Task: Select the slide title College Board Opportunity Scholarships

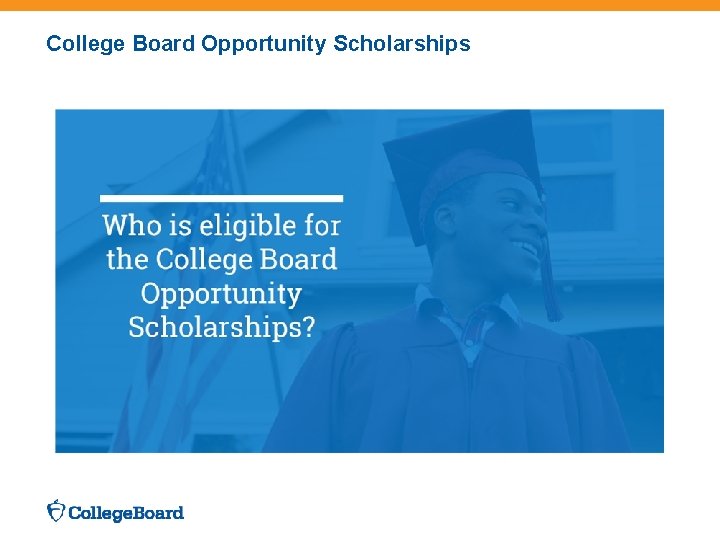Action: click(x=258, y=44)
